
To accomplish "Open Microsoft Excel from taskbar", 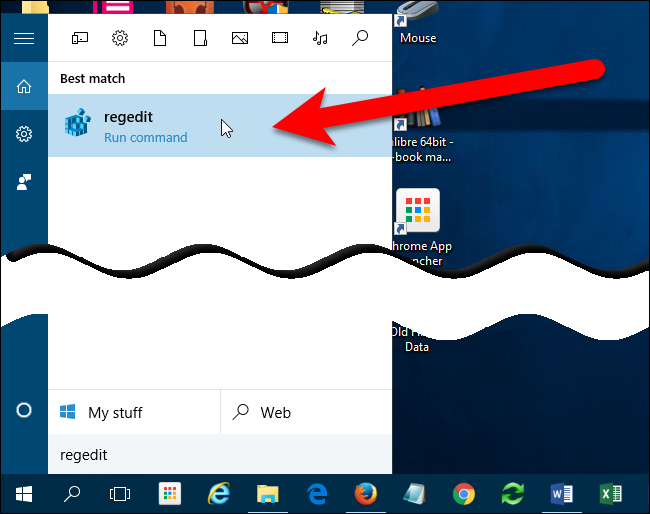I will pos(611,494).
